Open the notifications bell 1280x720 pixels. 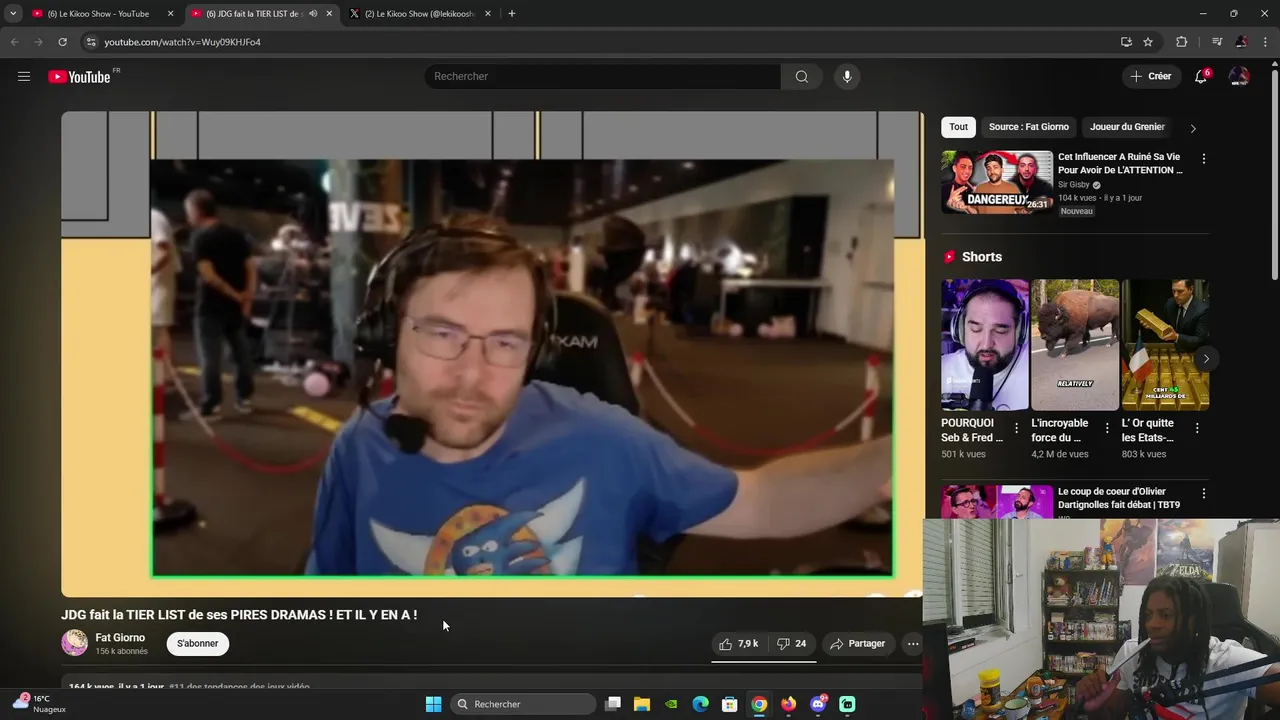(x=1201, y=76)
